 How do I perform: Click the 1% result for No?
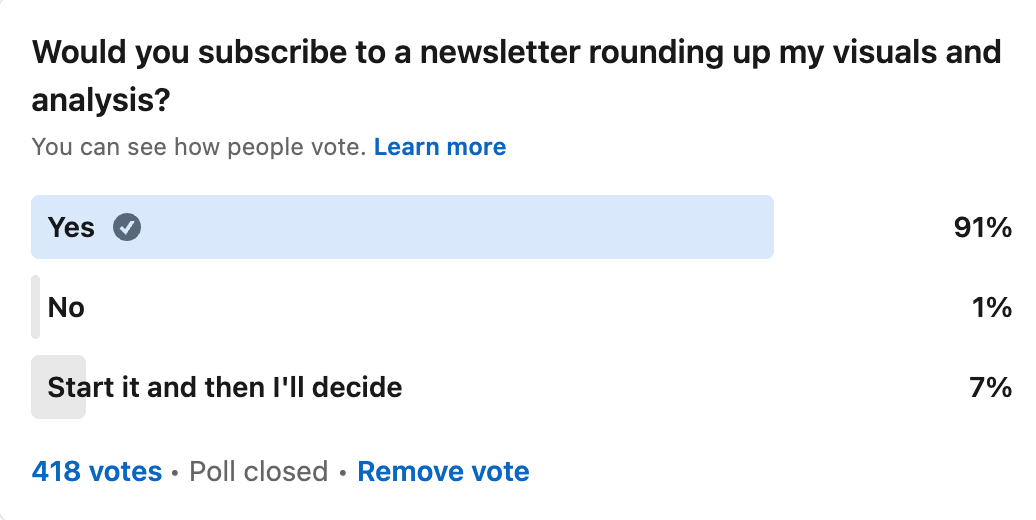[992, 307]
